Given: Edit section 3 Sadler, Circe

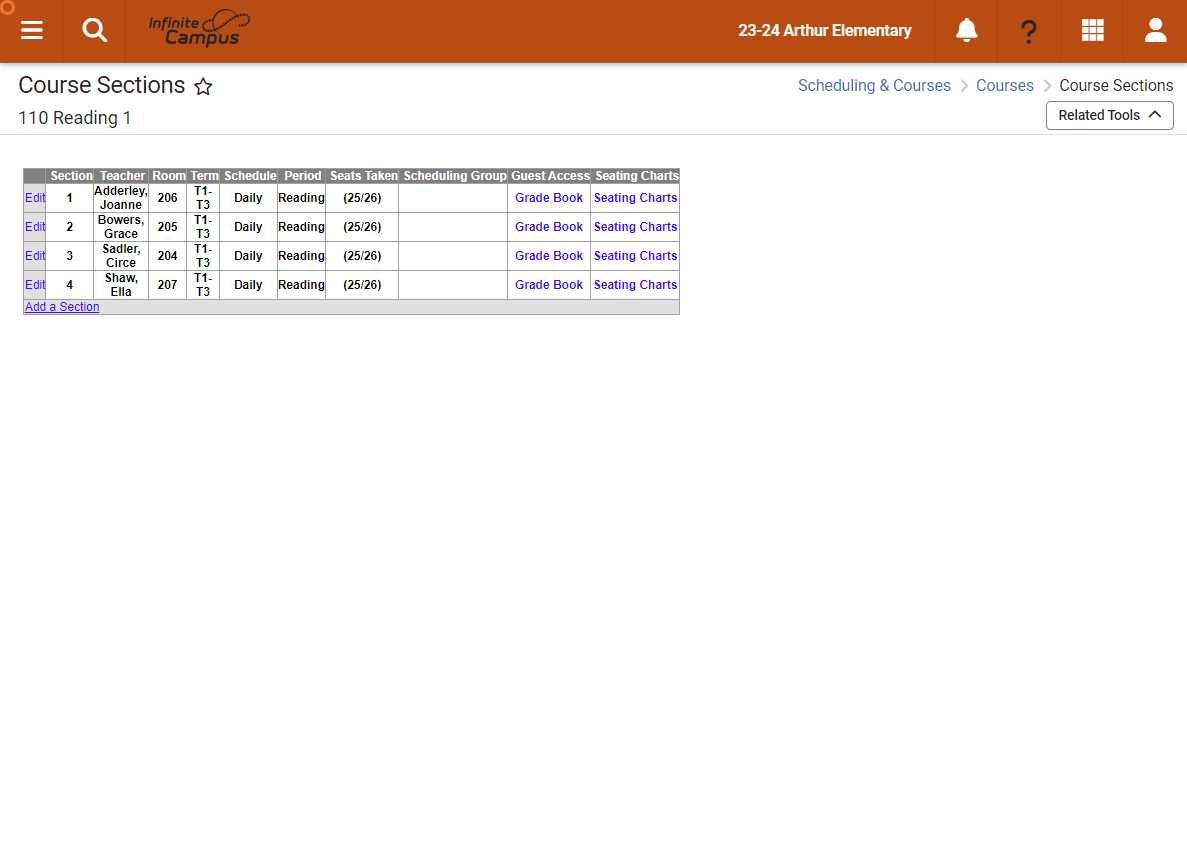Looking at the screenshot, I should pos(35,256).
